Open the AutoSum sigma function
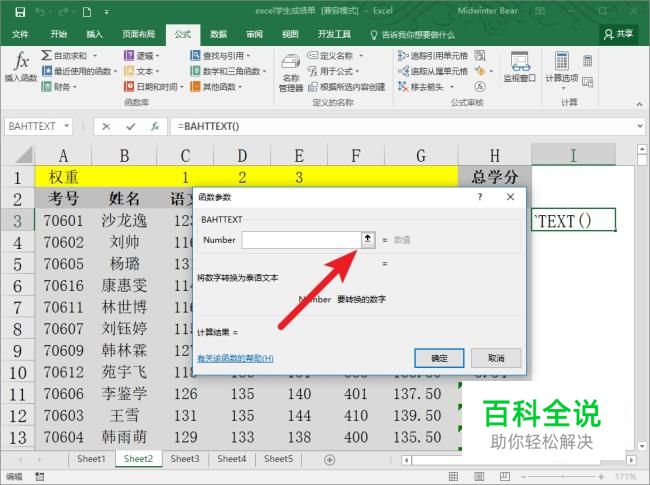 pyautogui.click(x=64, y=56)
